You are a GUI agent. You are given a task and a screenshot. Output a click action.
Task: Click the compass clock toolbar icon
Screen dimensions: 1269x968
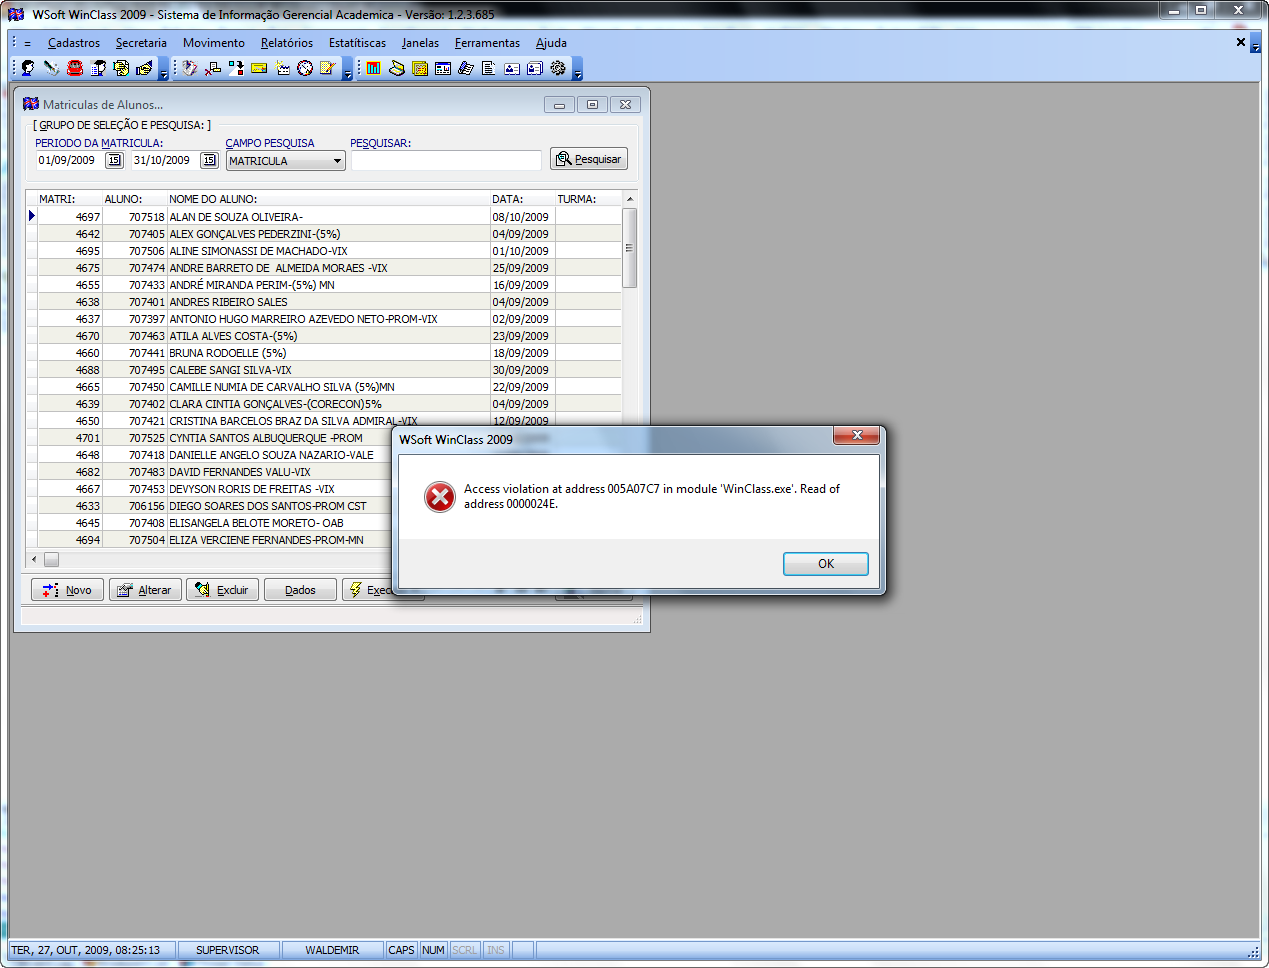[x=305, y=68]
